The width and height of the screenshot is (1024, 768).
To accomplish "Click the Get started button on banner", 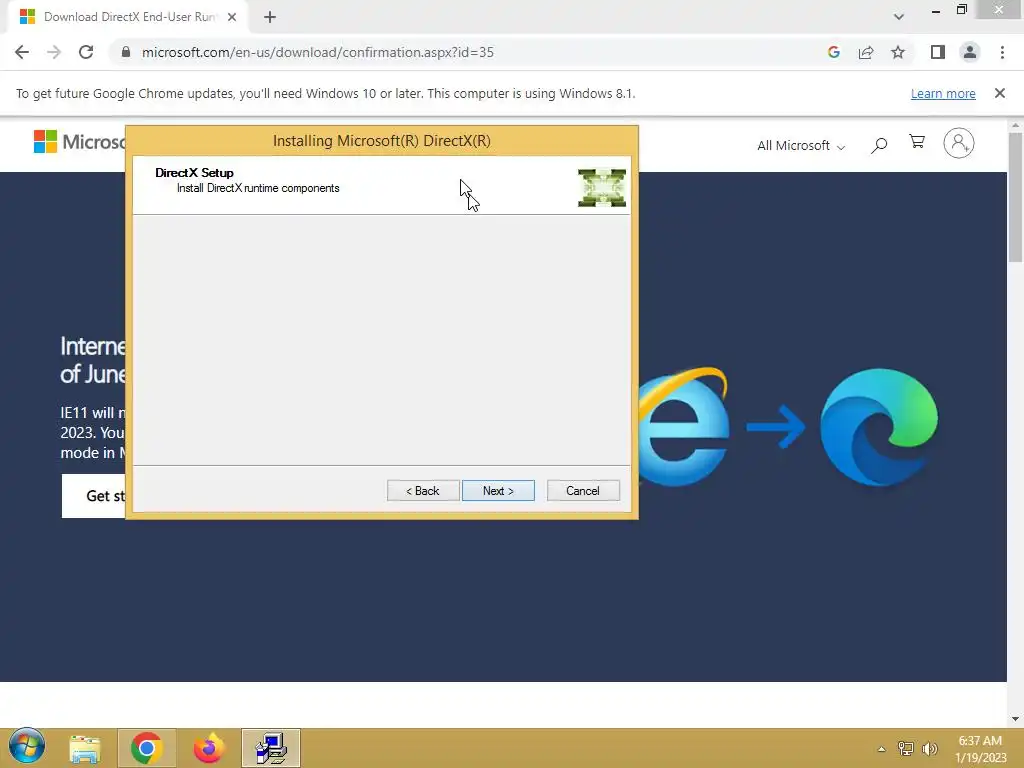I will (93, 496).
